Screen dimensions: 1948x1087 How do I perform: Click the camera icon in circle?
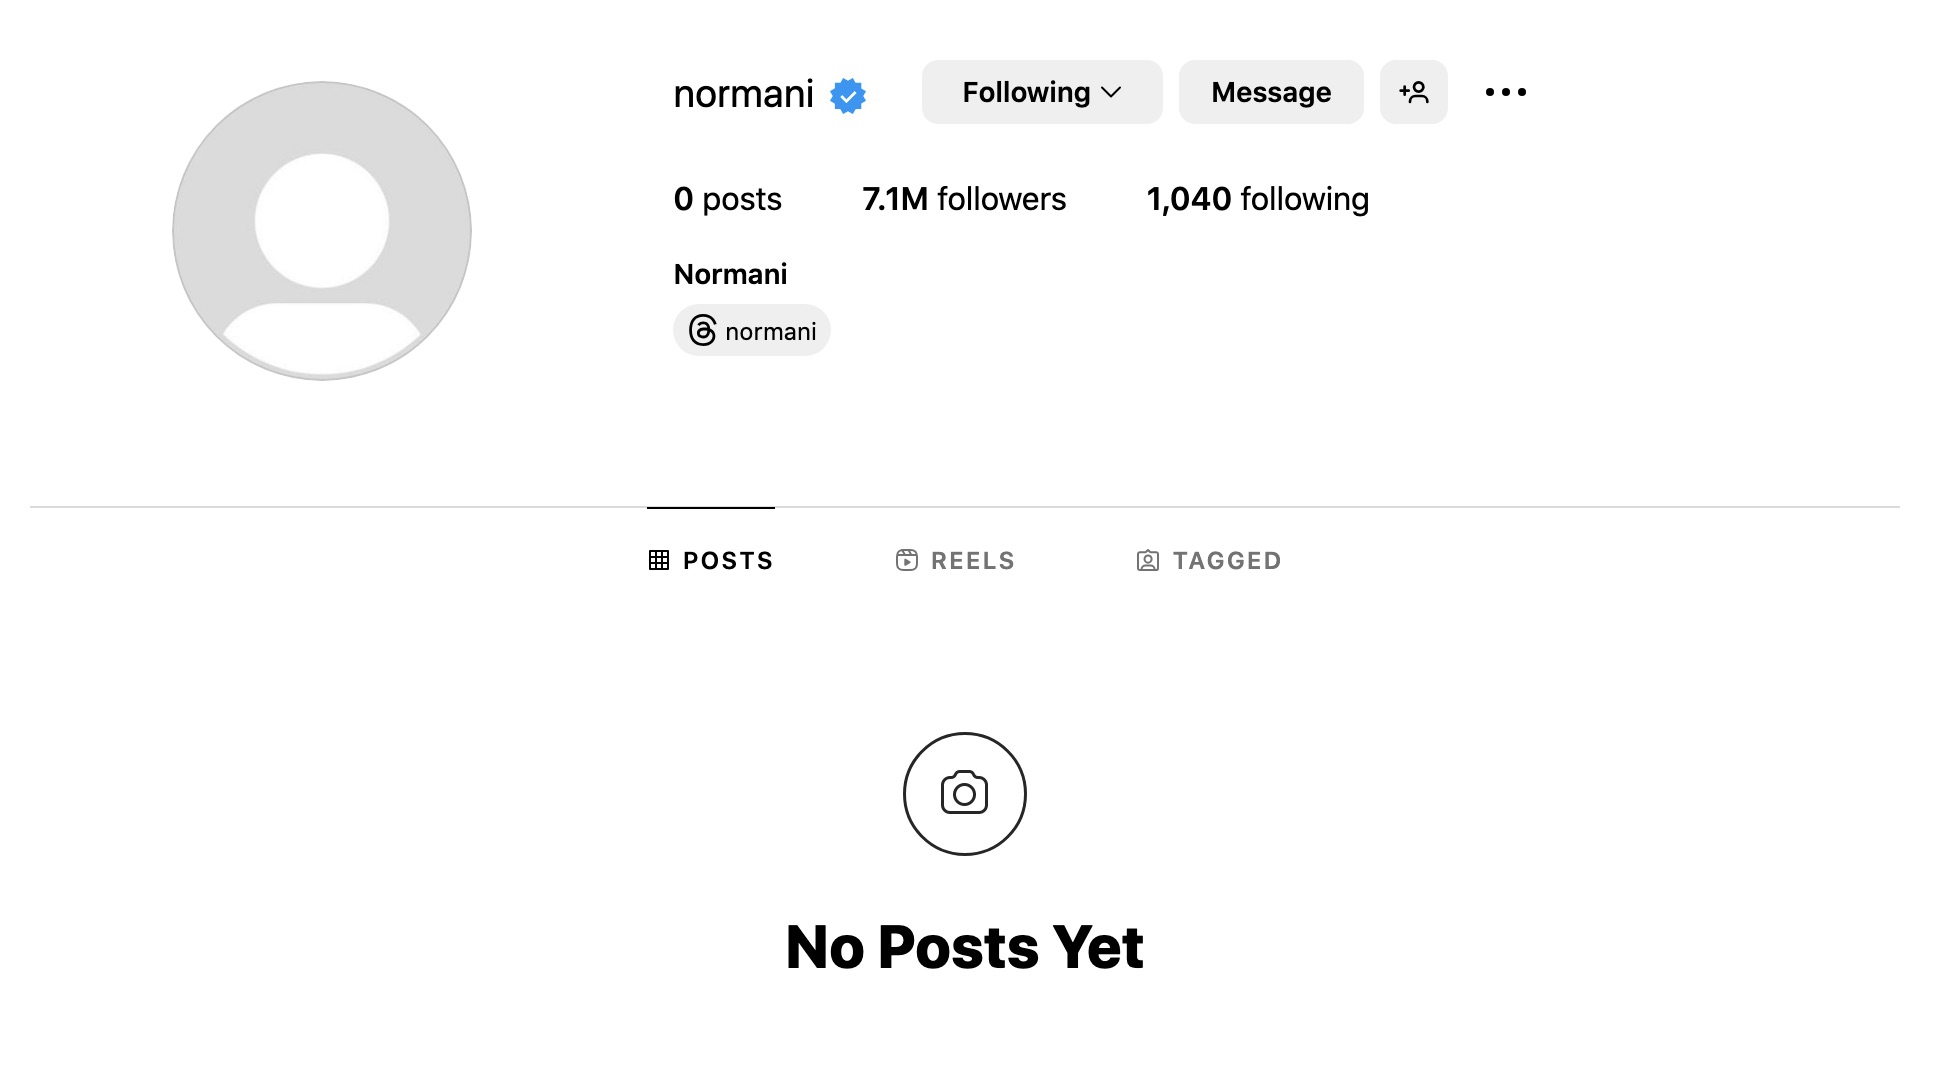(964, 794)
